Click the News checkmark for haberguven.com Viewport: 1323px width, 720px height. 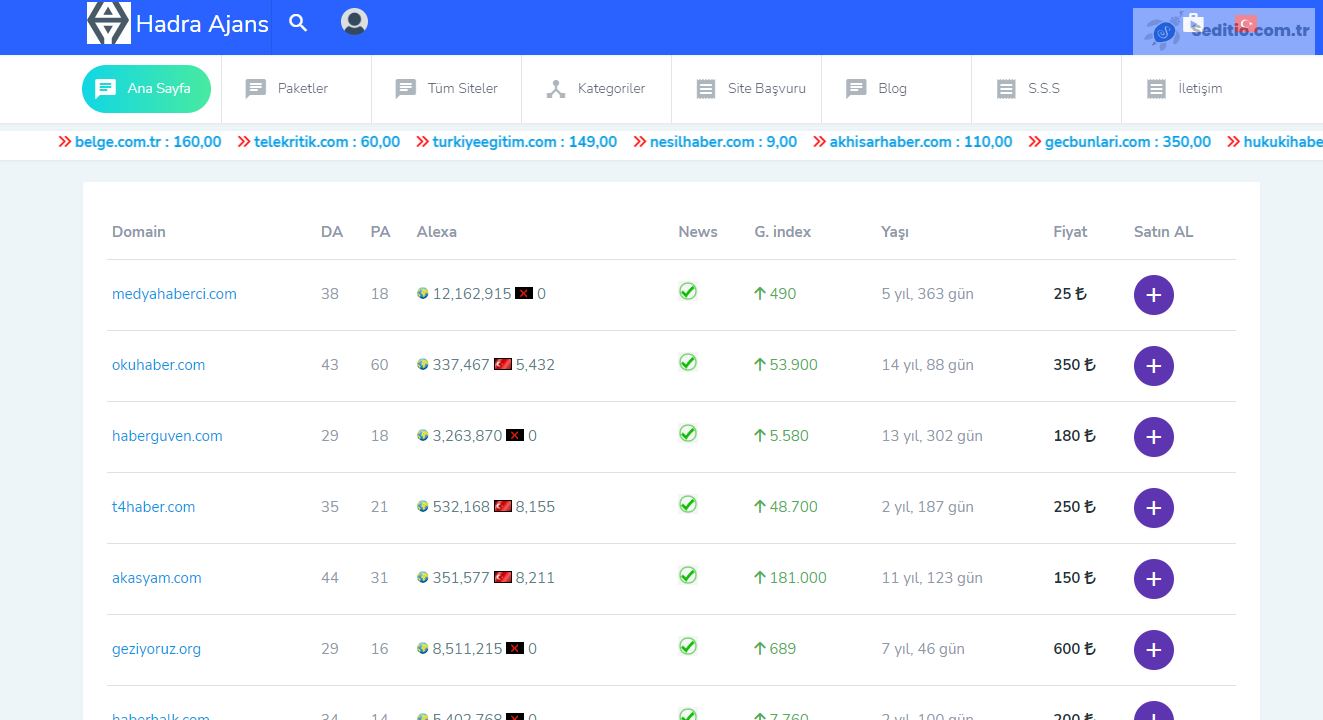pyautogui.click(x=687, y=434)
